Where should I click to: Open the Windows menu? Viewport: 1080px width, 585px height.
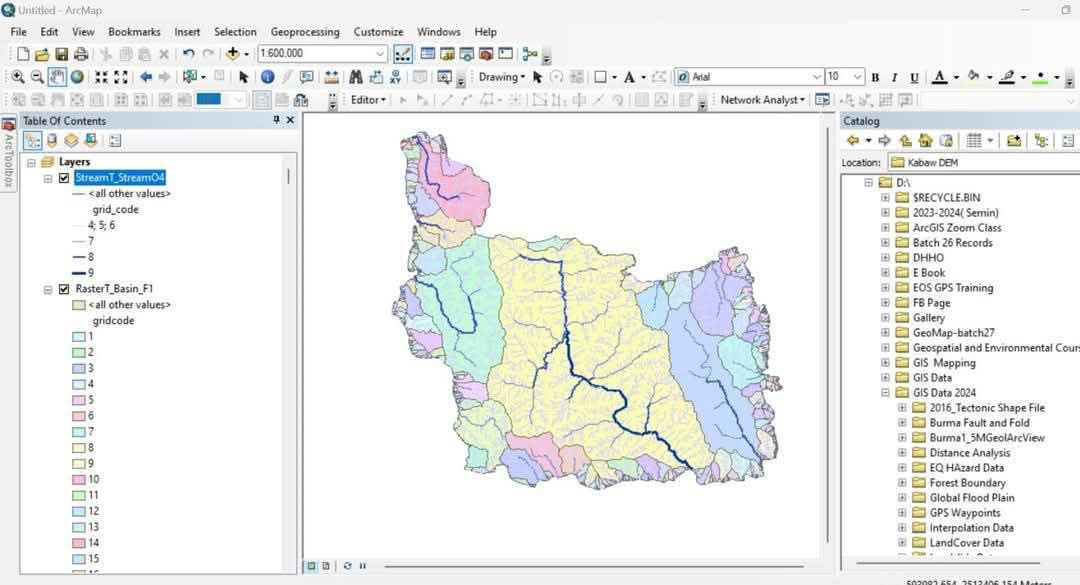pyautogui.click(x=438, y=32)
